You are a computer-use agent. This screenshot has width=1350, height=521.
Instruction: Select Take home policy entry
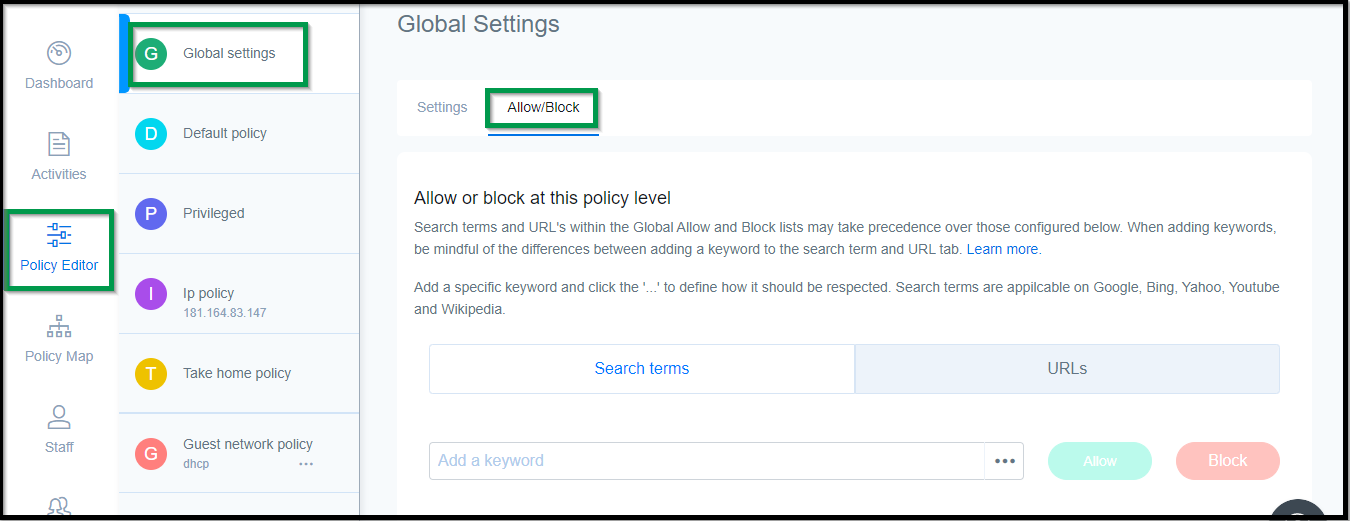(x=239, y=374)
